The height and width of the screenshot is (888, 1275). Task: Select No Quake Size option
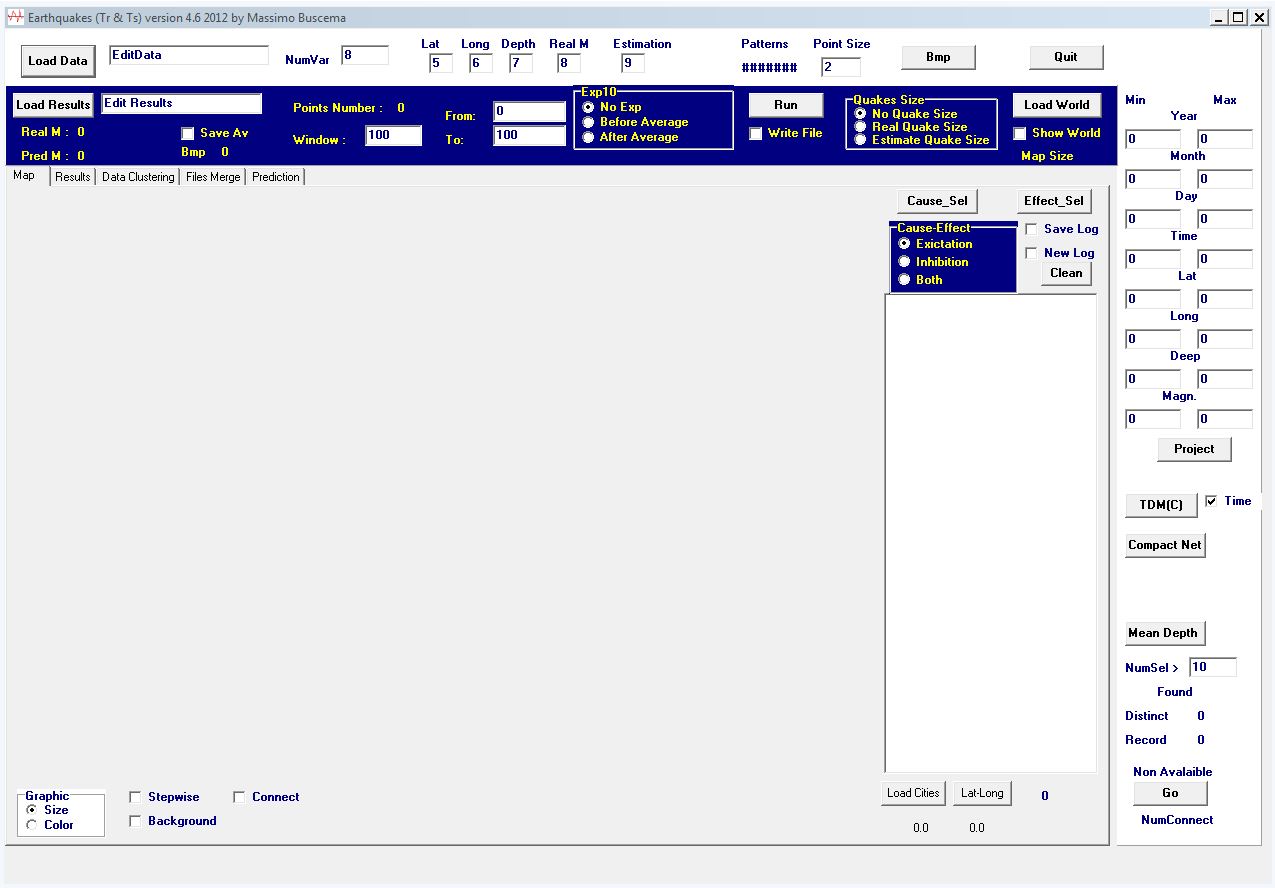coord(861,114)
